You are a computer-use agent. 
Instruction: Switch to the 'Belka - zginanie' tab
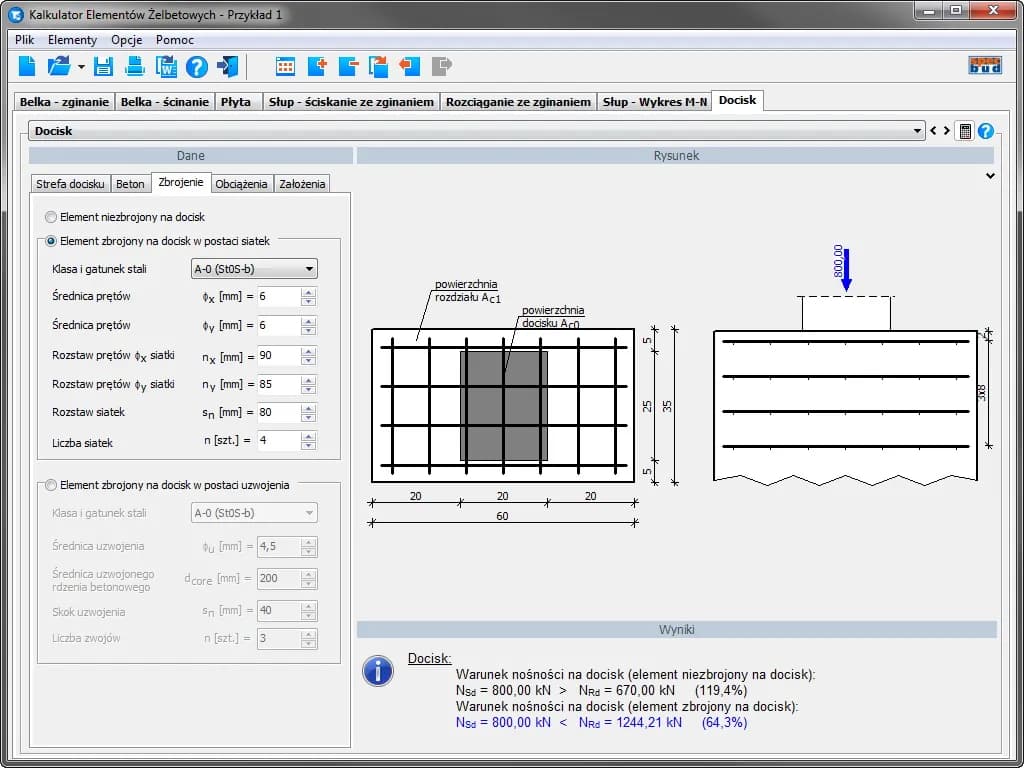(x=64, y=102)
